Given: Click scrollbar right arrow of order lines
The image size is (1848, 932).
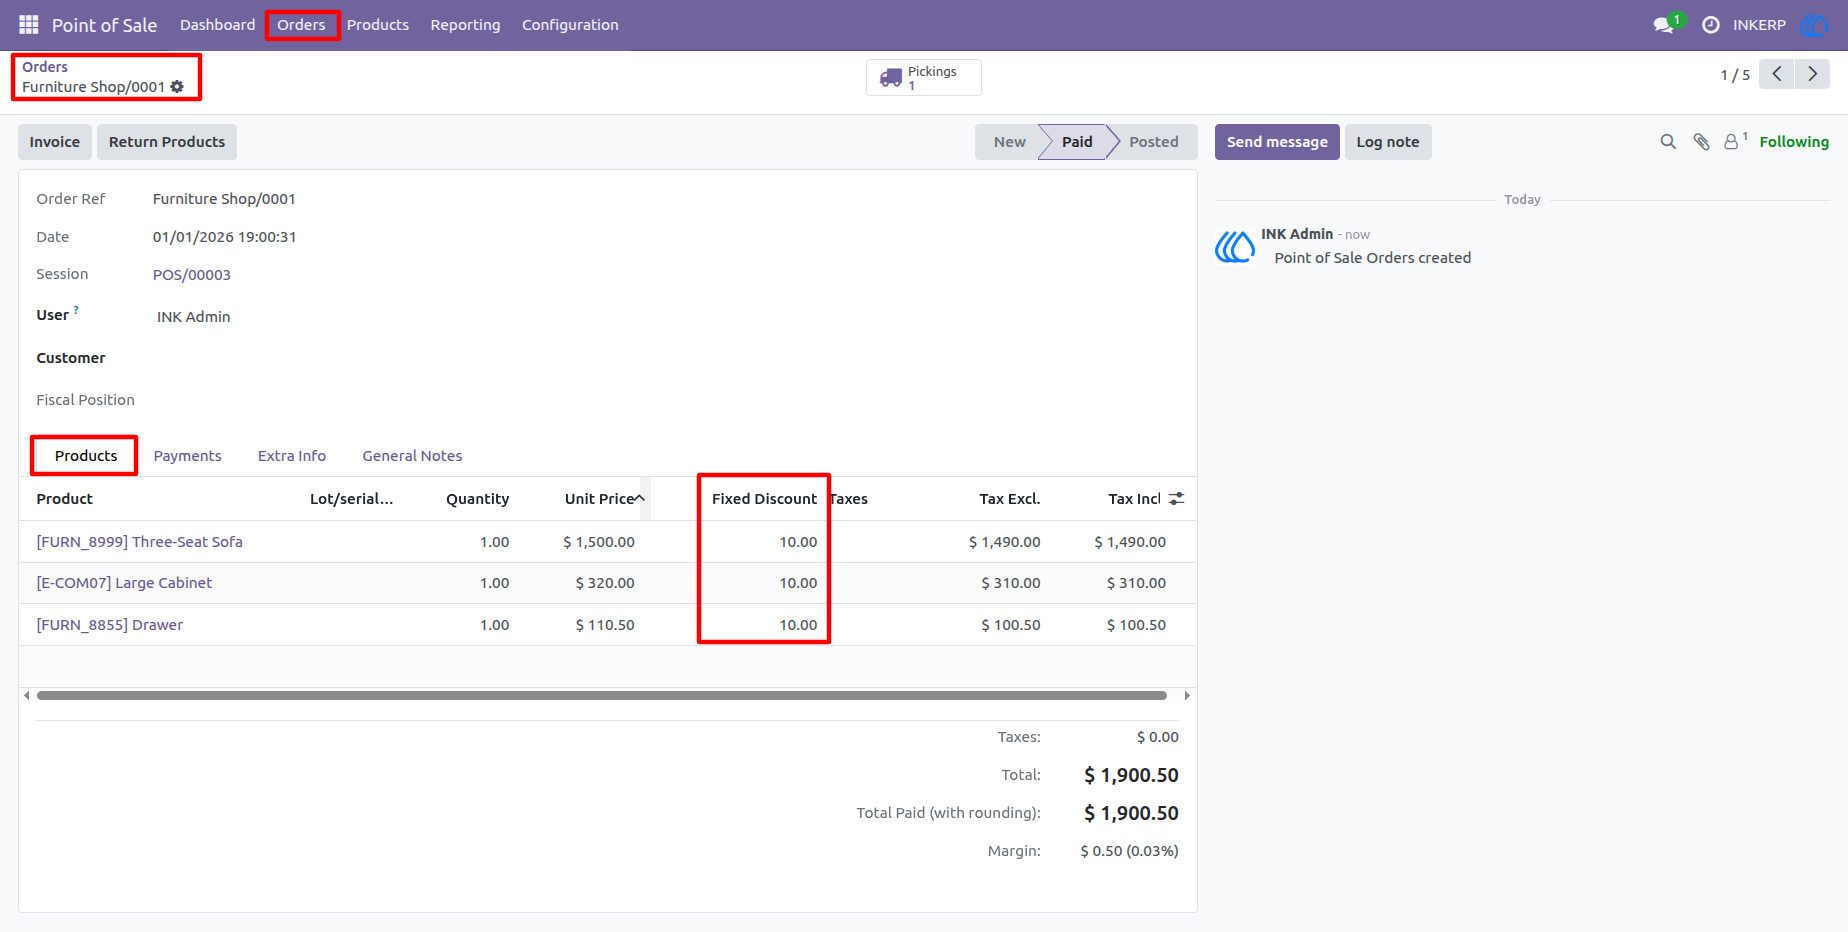Looking at the screenshot, I should coord(1187,695).
